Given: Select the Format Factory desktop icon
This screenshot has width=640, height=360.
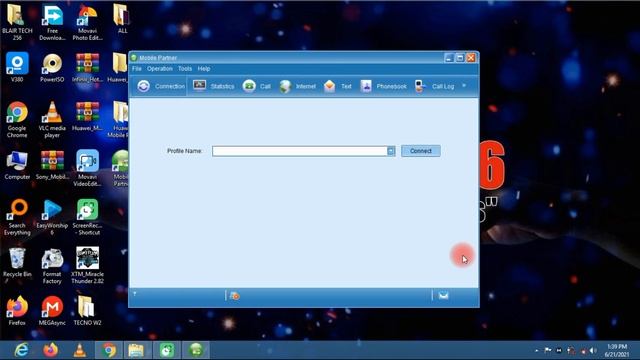Looking at the screenshot, I should [52, 265].
